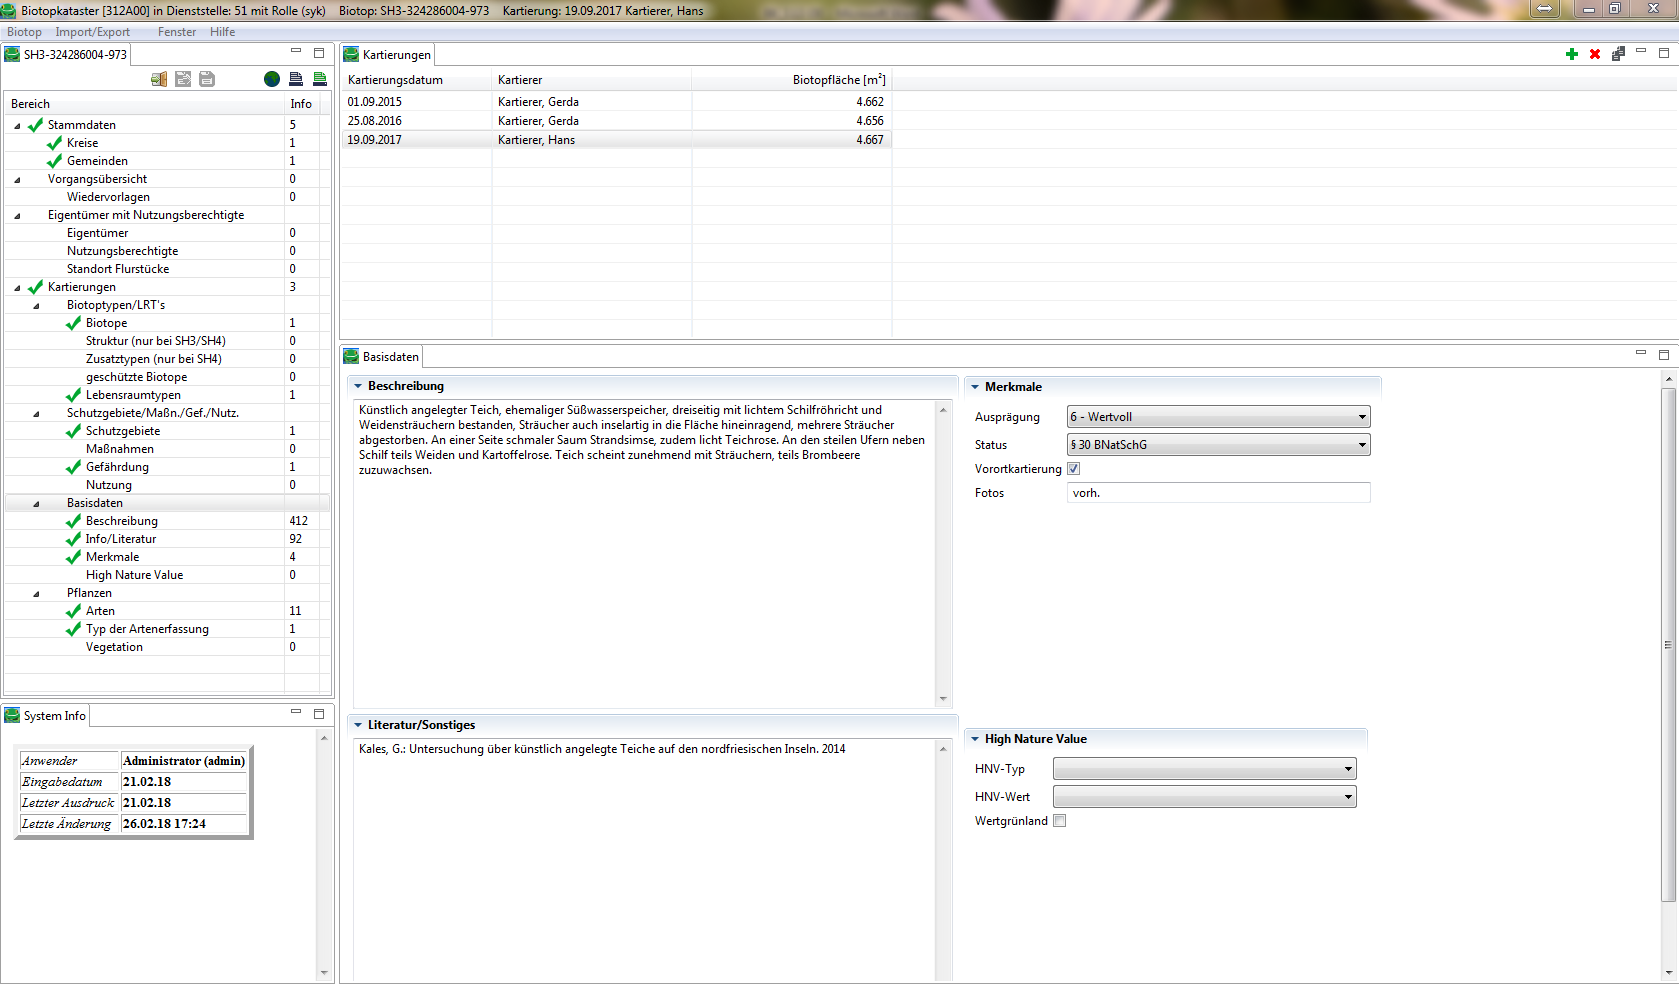This screenshot has height=985, width=1679.
Task: Open the HNV-Typ dropdown
Action: click(1204, 769)
